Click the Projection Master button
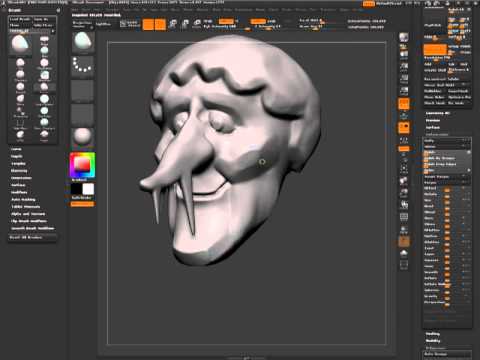Image resolution: width=480 pixels, height=360 pixels. click(83, 24)
